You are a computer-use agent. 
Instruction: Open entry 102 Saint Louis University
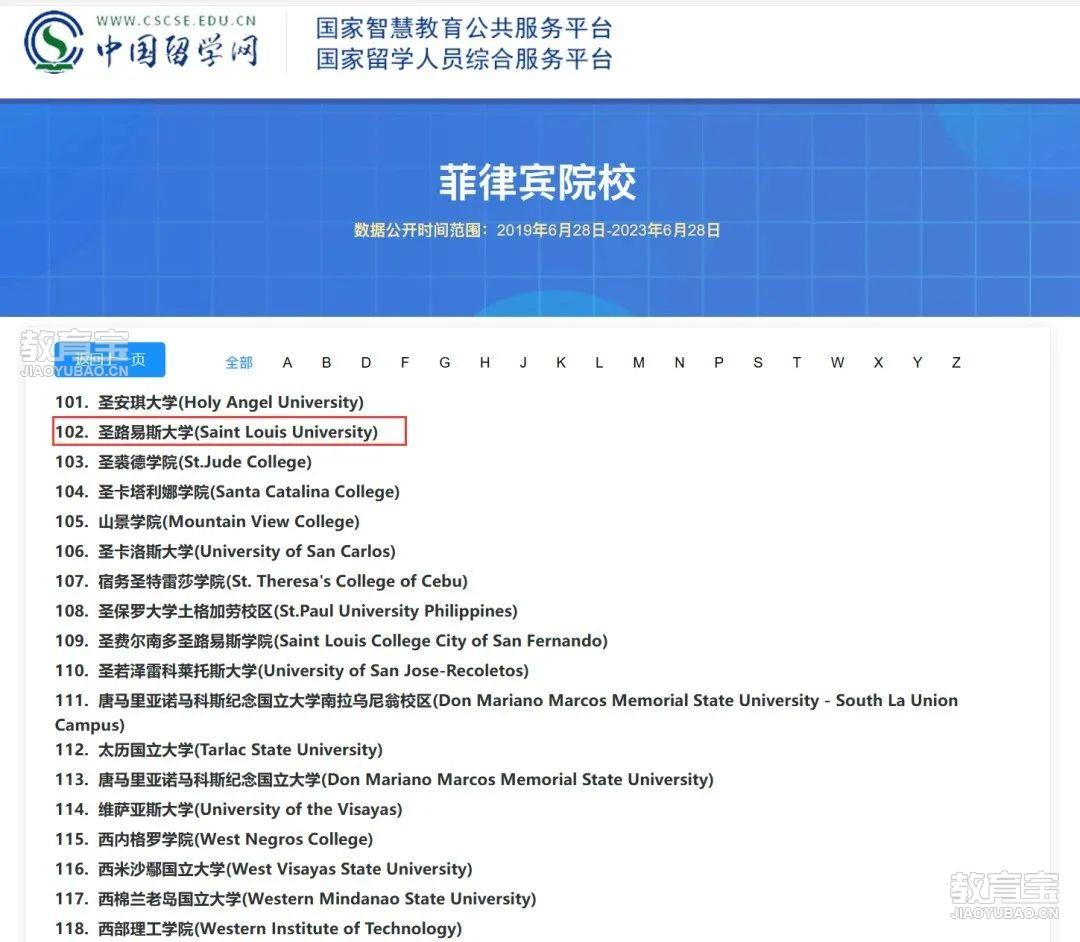(x=216, y=432)
